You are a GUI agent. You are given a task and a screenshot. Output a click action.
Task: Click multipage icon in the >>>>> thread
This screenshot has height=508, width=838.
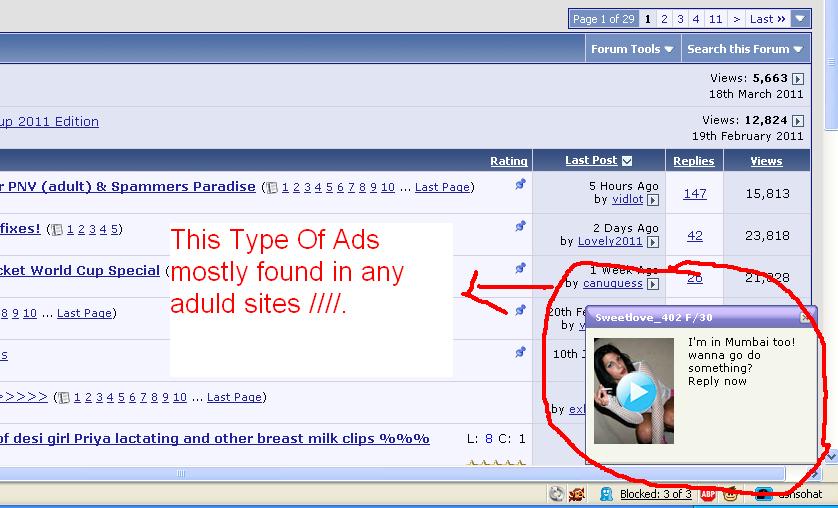64,397
